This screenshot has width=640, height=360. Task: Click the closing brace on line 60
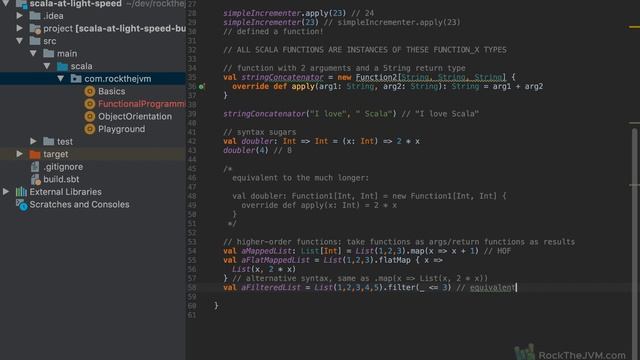click(x=216, y=306)
